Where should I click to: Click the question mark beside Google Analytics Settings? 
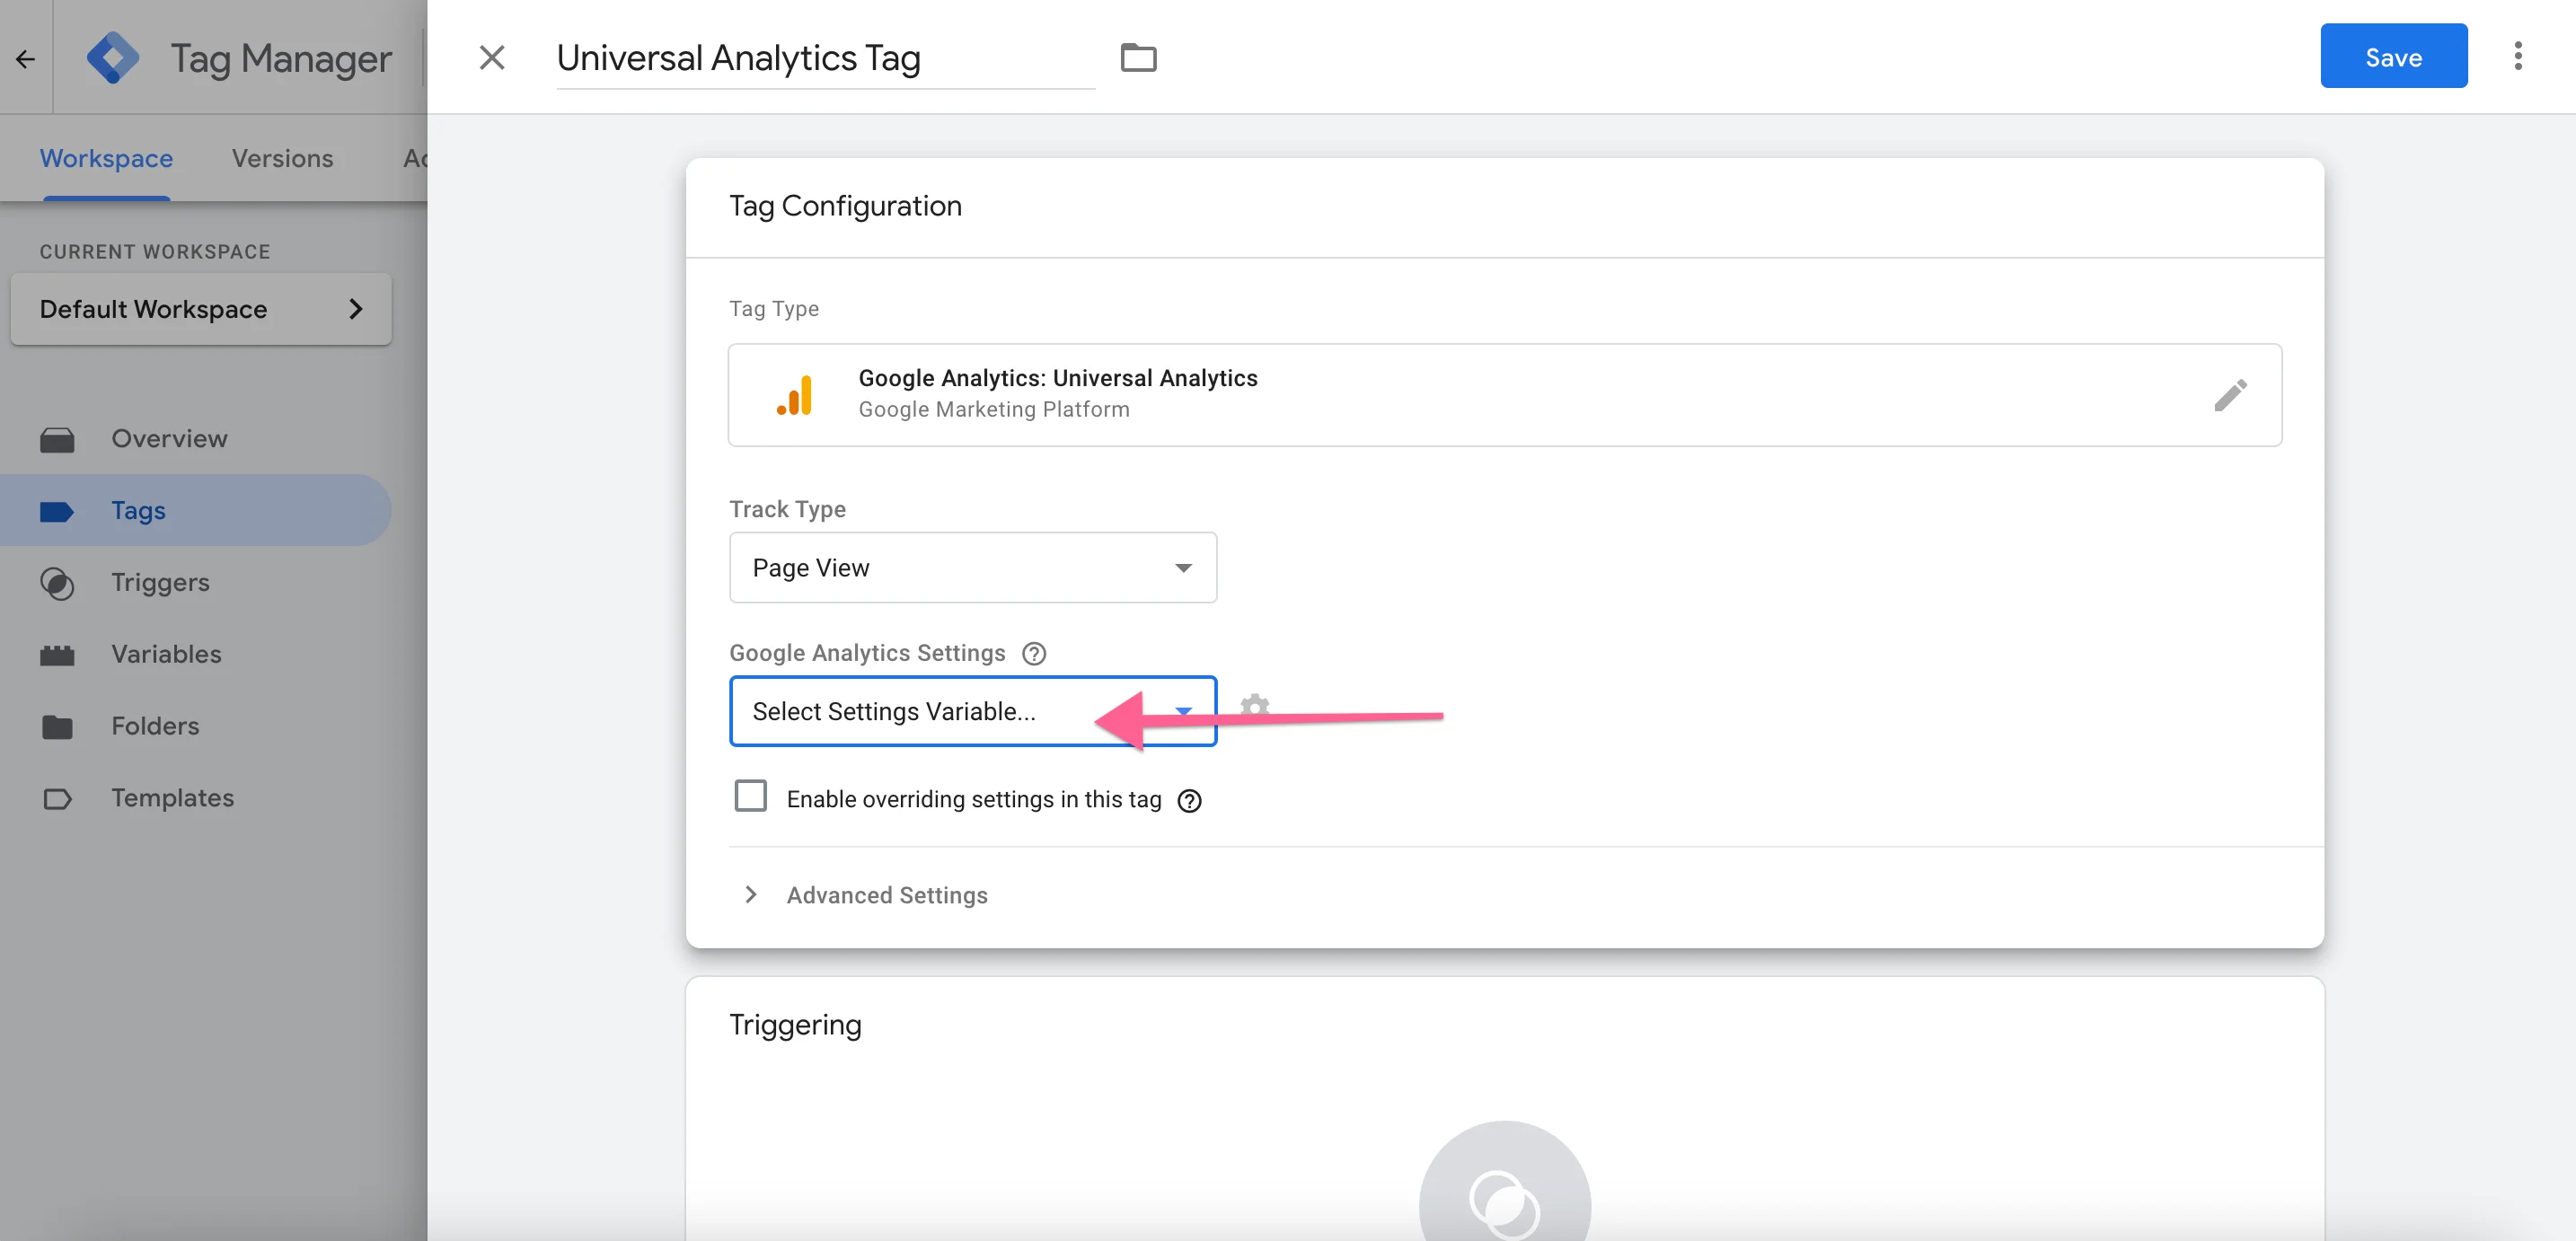1034,653
